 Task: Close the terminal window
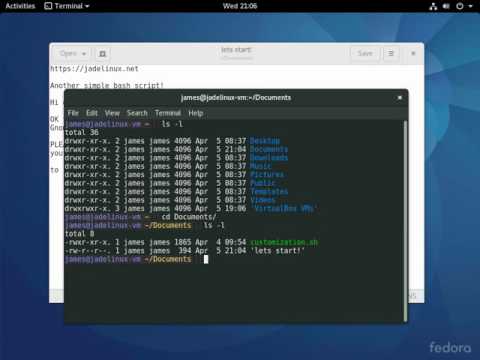coord(399,98)
